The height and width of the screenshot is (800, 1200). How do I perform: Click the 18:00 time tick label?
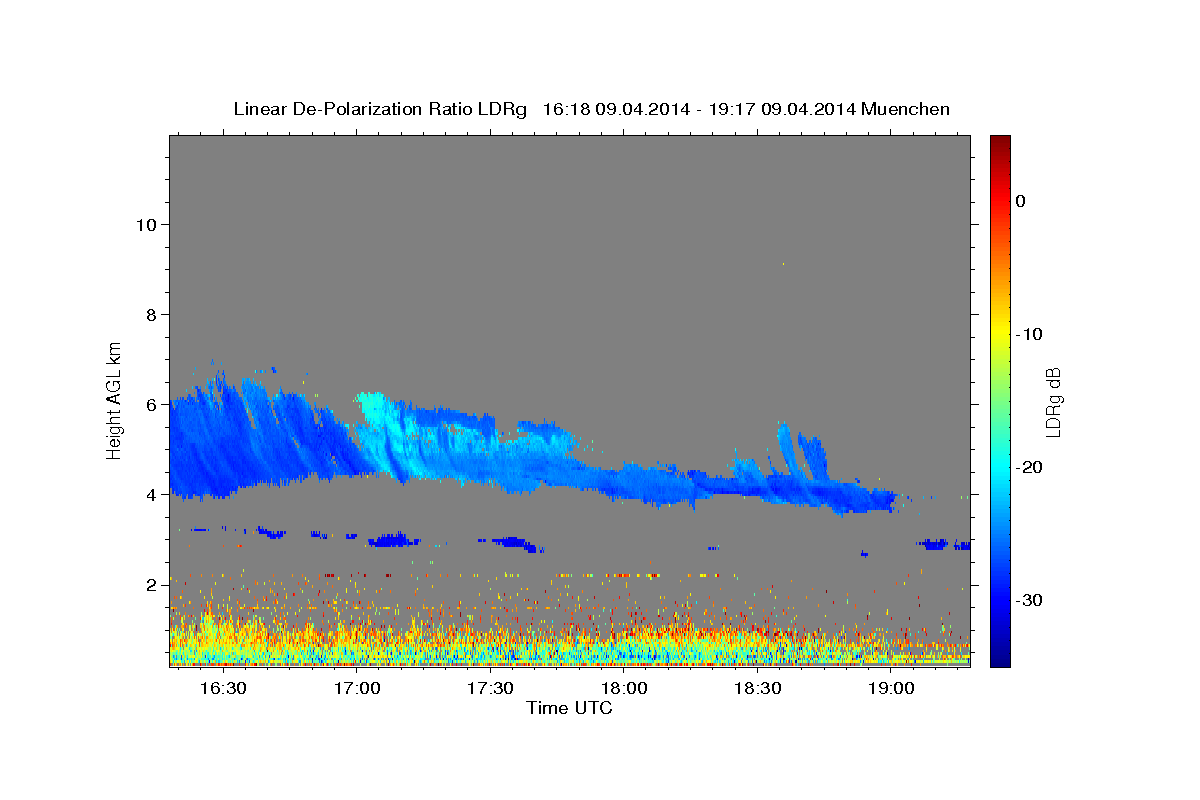tap(624, 689)
